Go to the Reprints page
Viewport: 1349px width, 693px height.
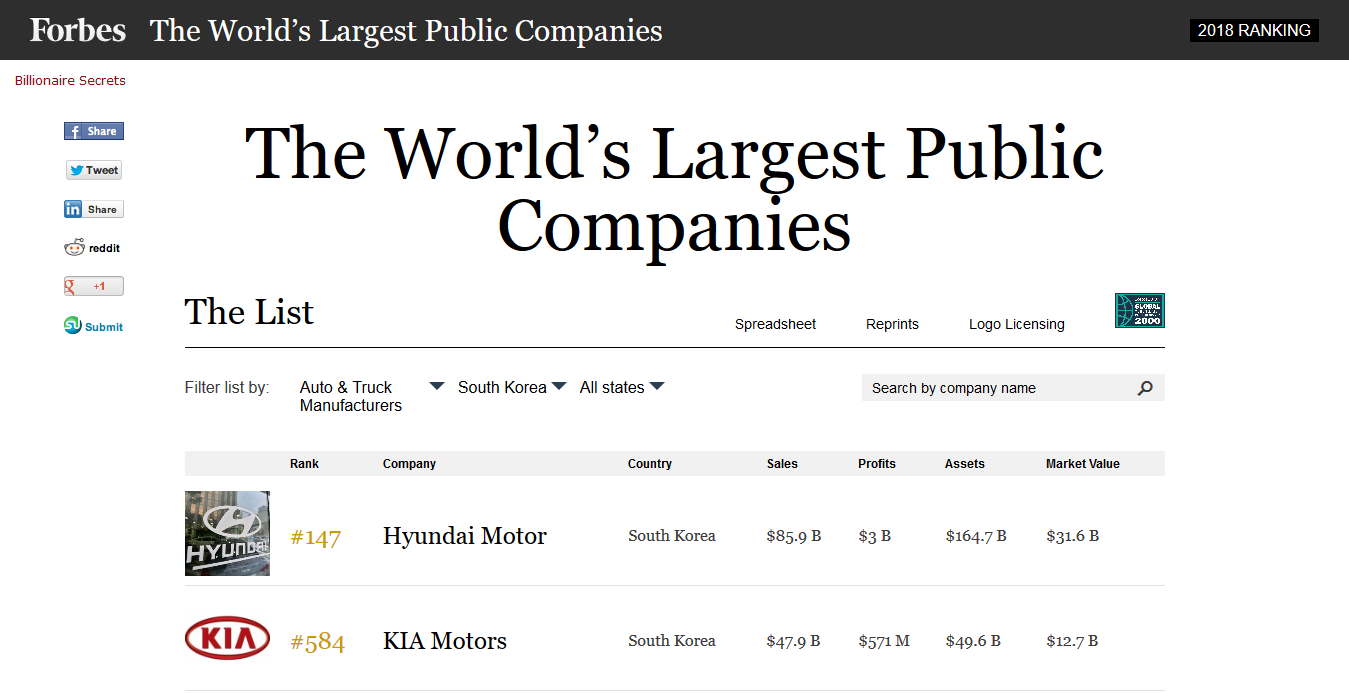(892, 324)
